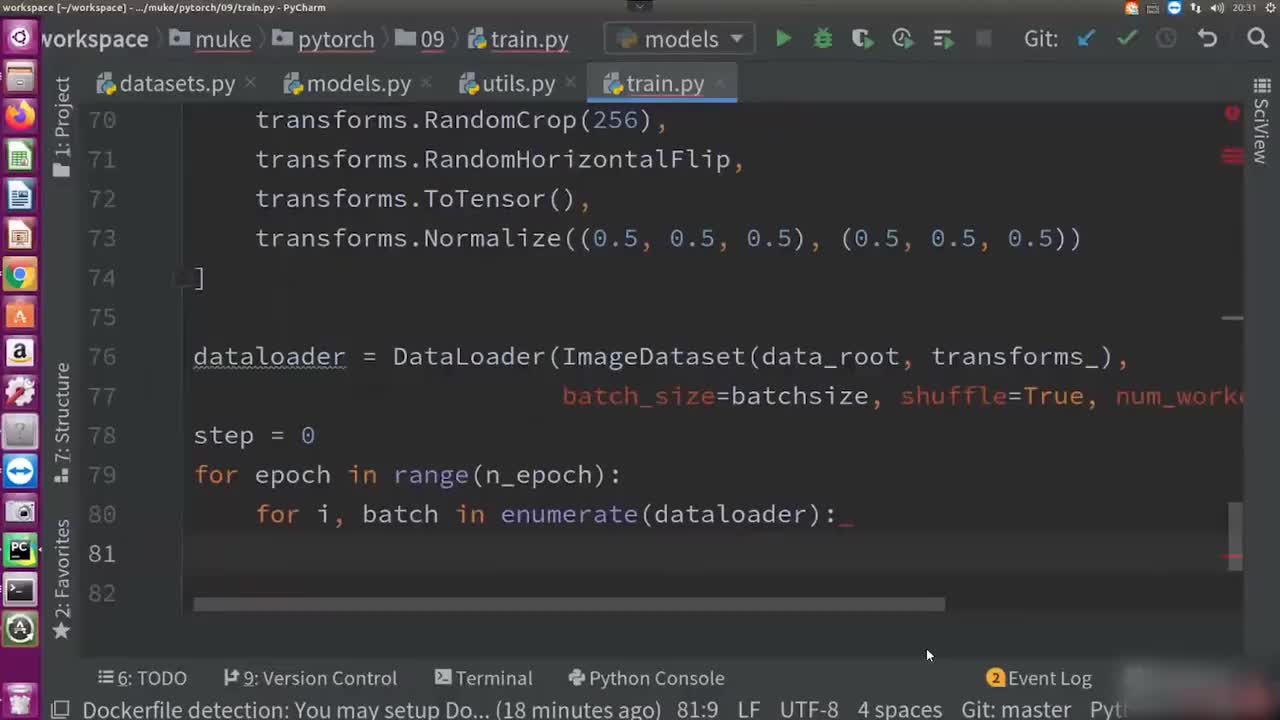This screenshot has height=720, width=1280.
Task: Switch to the datasets.py tab
Action: coord(177,84)
